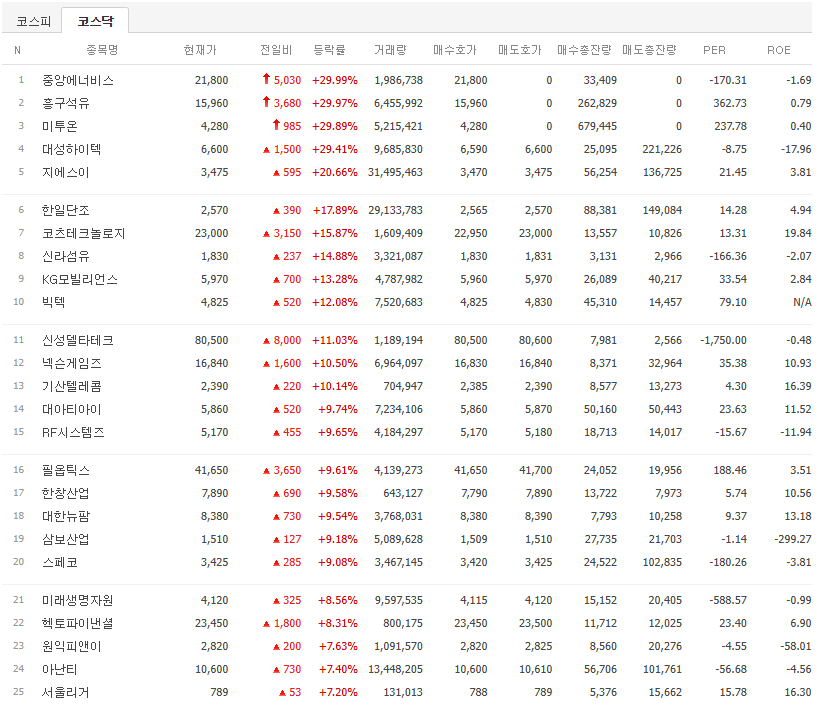Open stock 삼보산업
The height and width of the screenshot is (708, 836).
66,540
